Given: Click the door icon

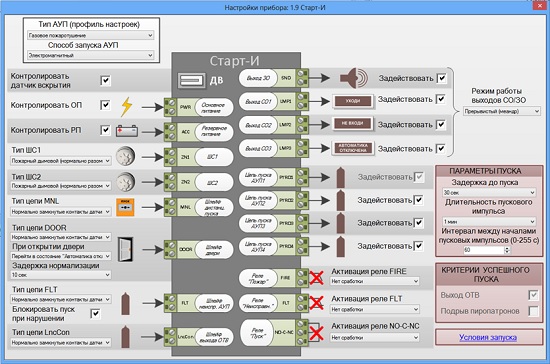Looking at the screenshot, I should pyautogui.click(x=126, y=249).
